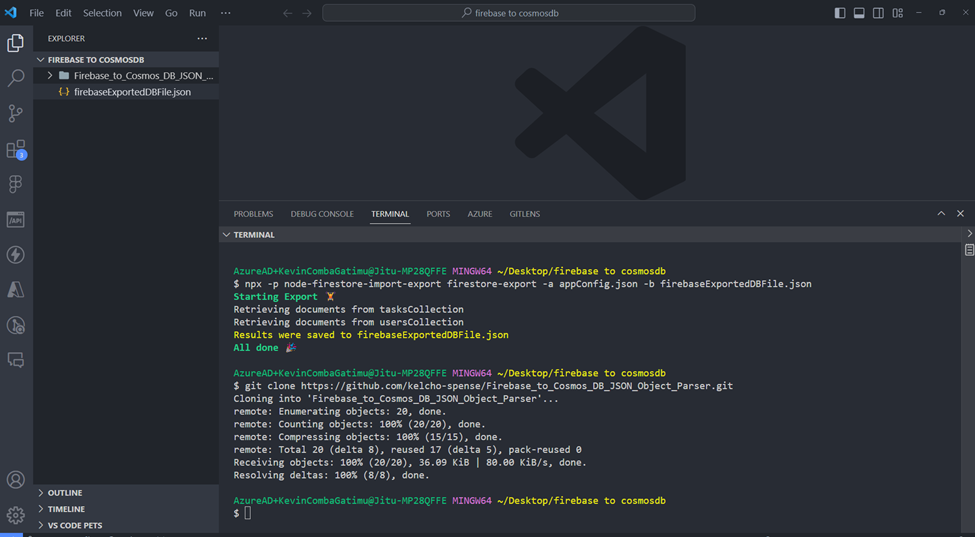Click the terminal input prompt cursor

[247, 513]
